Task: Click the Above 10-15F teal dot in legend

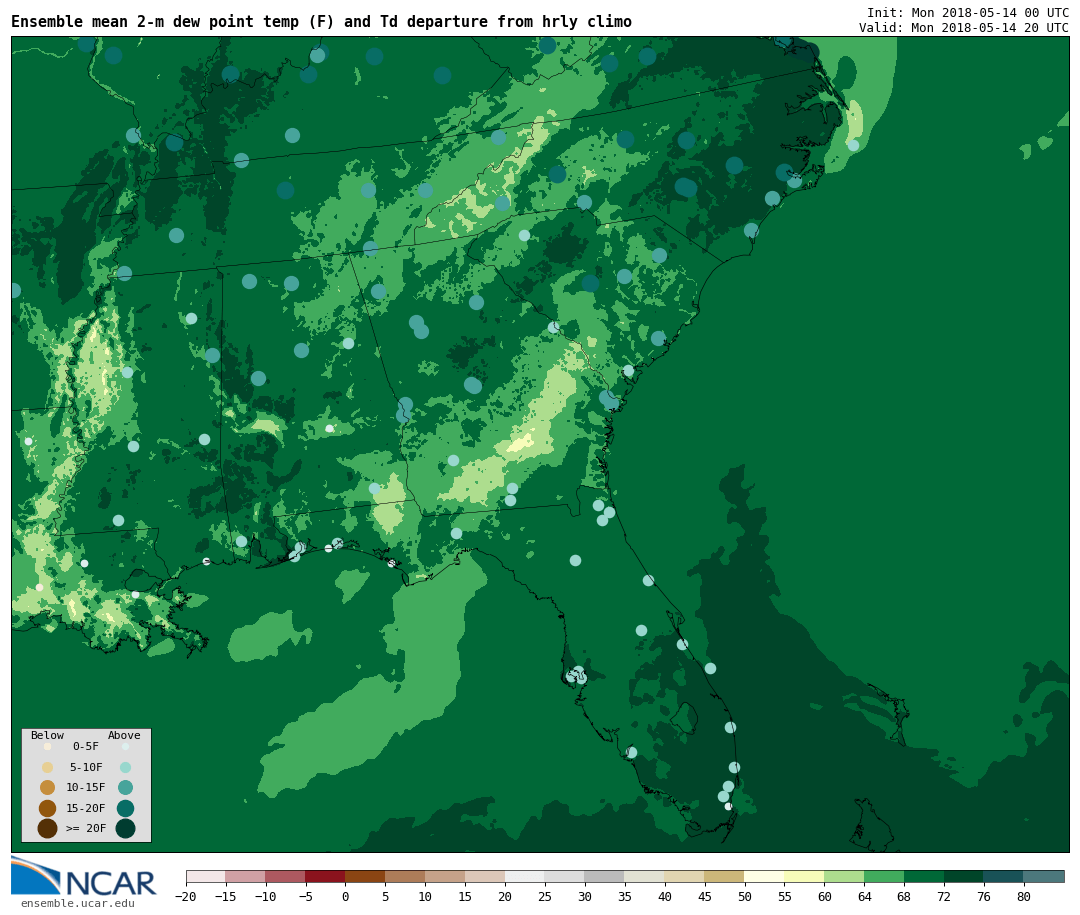Action: (125, 788)
